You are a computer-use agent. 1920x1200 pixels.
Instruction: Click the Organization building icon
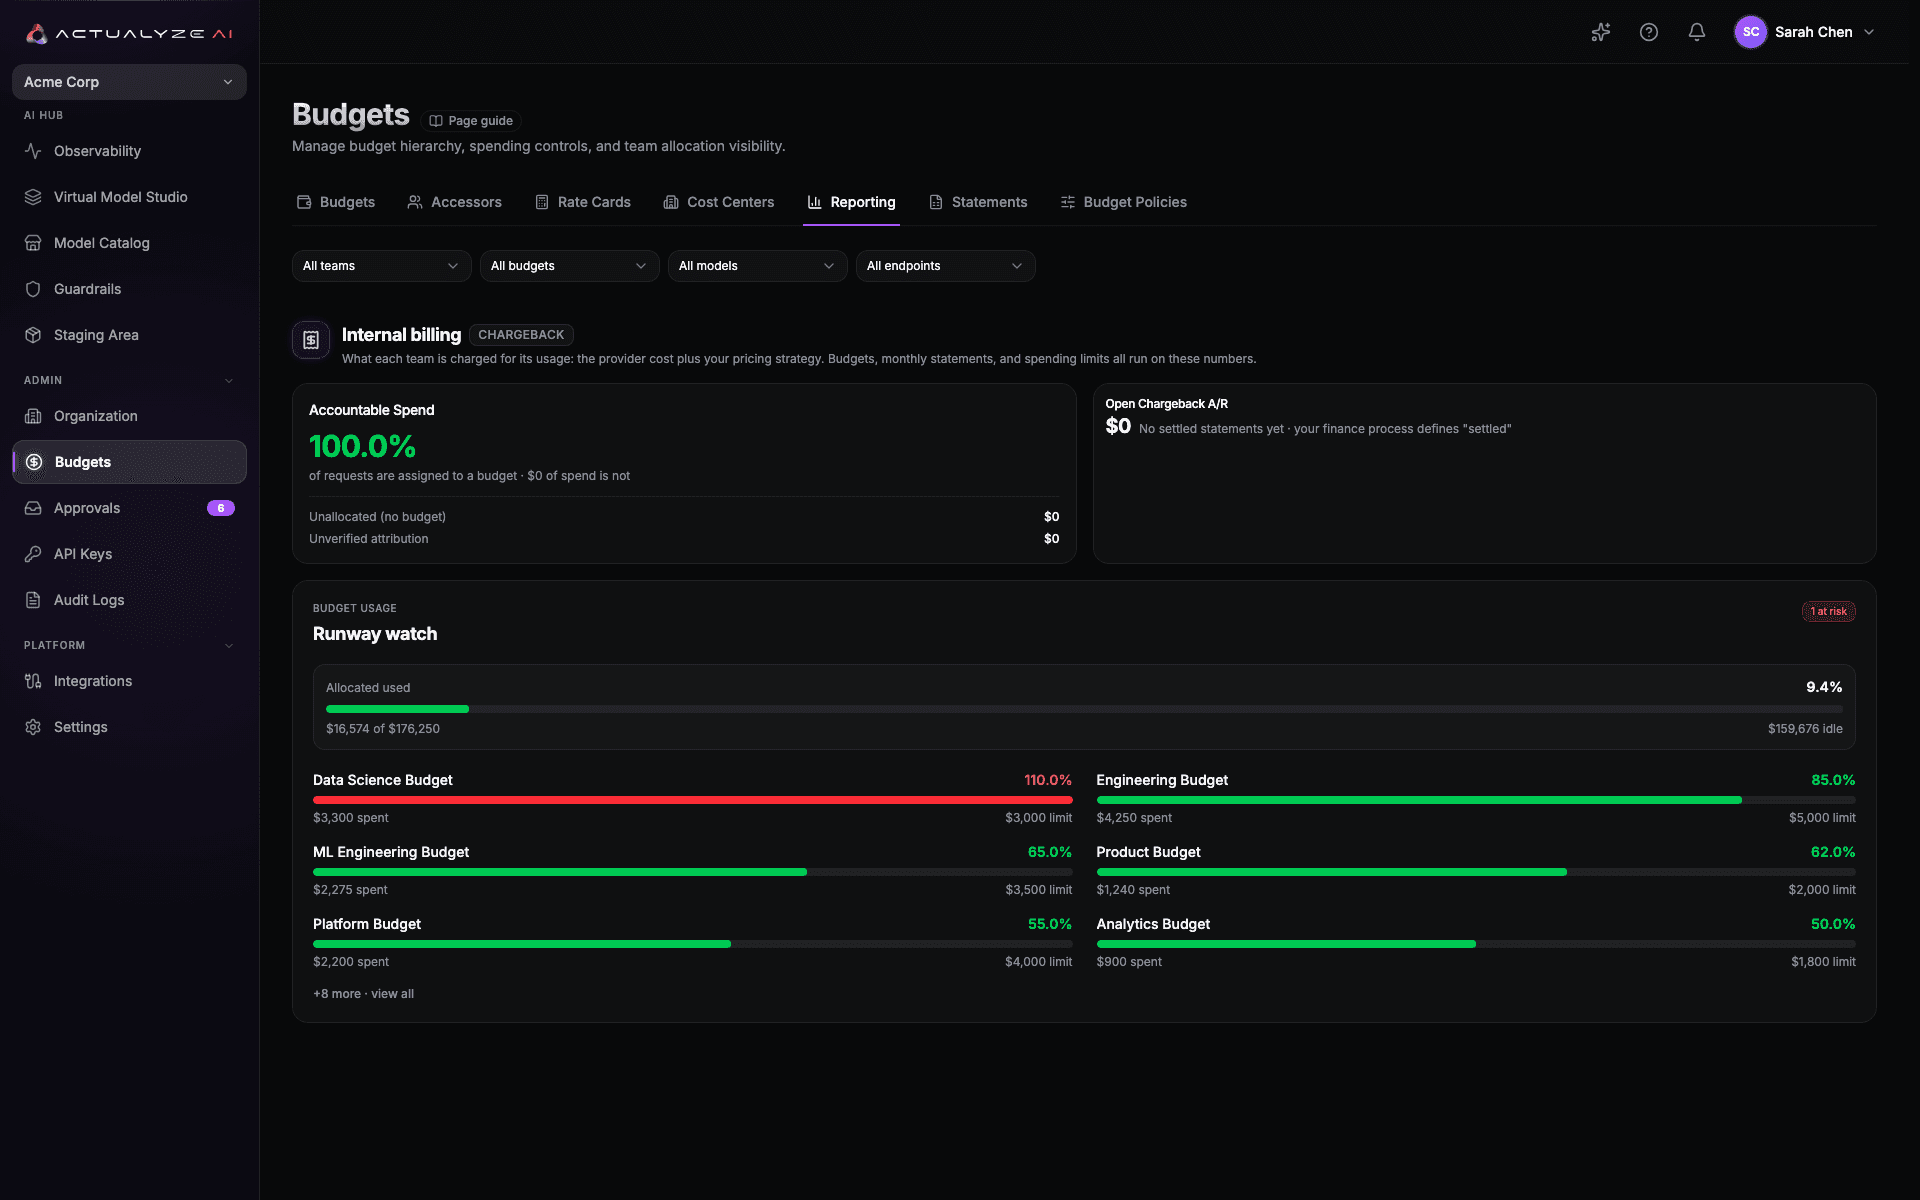(33, 416)
